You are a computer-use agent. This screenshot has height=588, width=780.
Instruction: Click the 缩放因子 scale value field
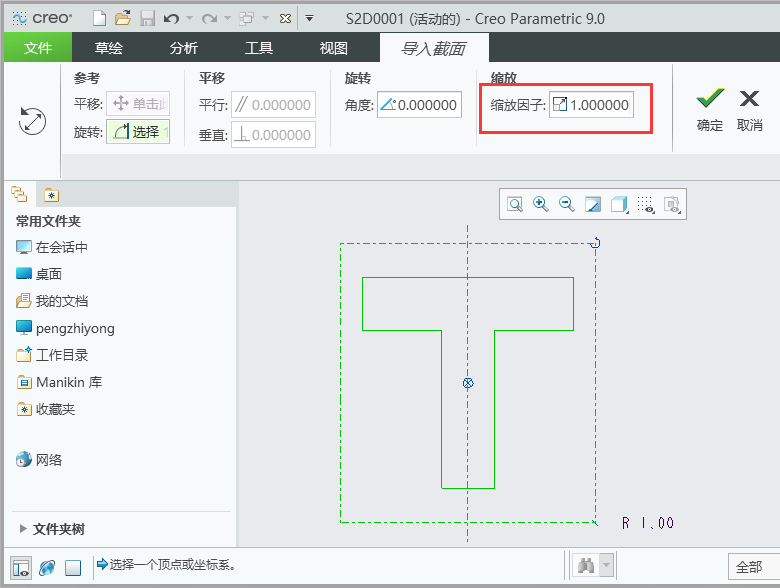pyautogui.click(x=591, y=105)
